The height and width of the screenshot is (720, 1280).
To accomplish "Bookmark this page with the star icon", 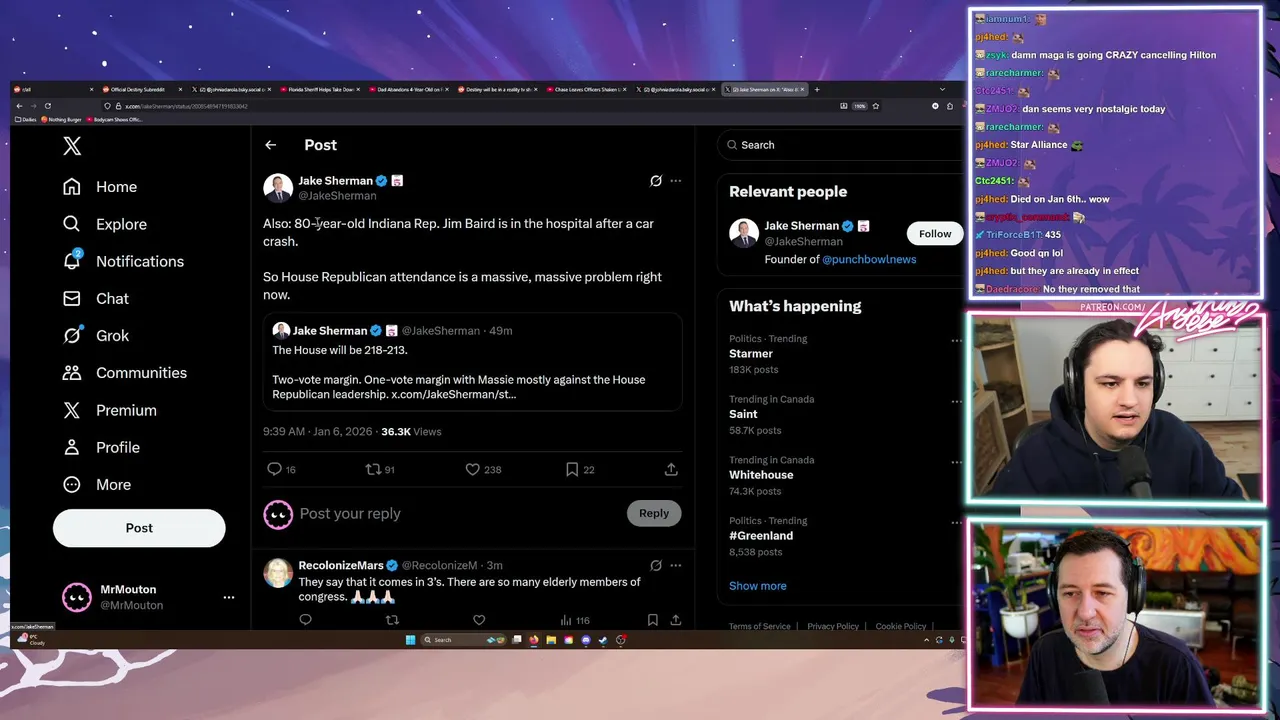I will (876, 106).
